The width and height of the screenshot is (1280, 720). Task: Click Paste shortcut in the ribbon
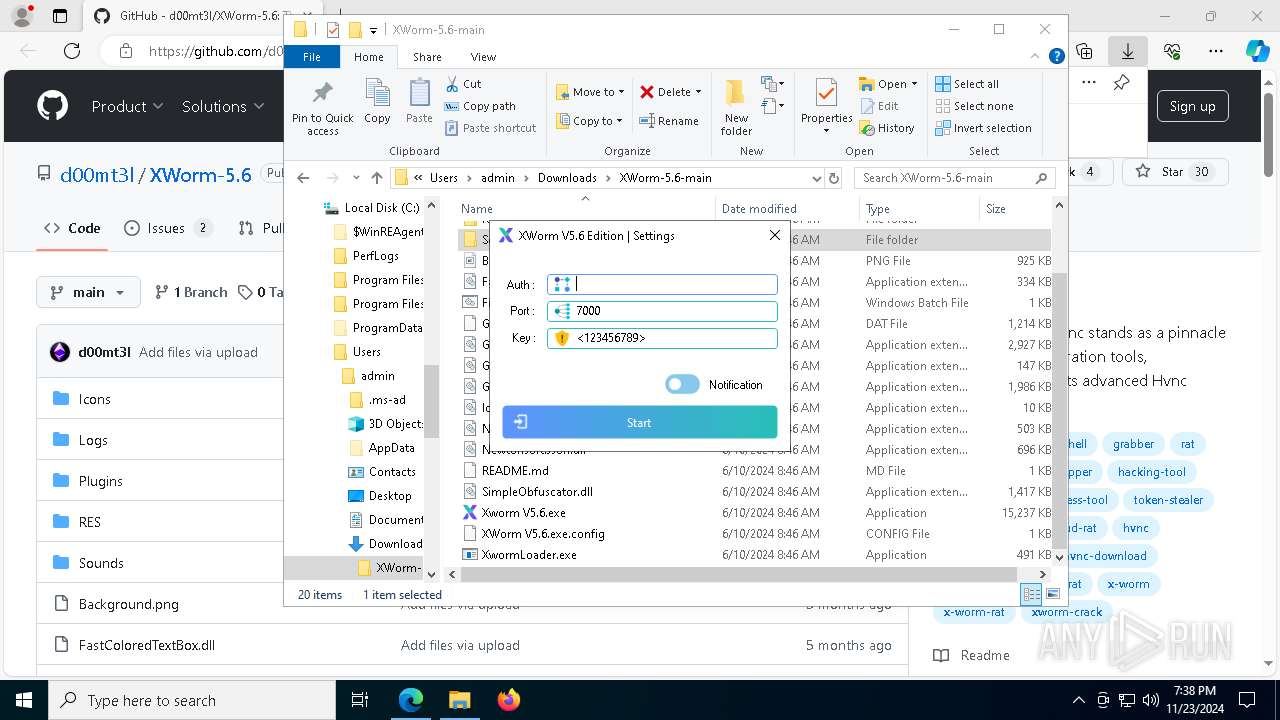491,128
